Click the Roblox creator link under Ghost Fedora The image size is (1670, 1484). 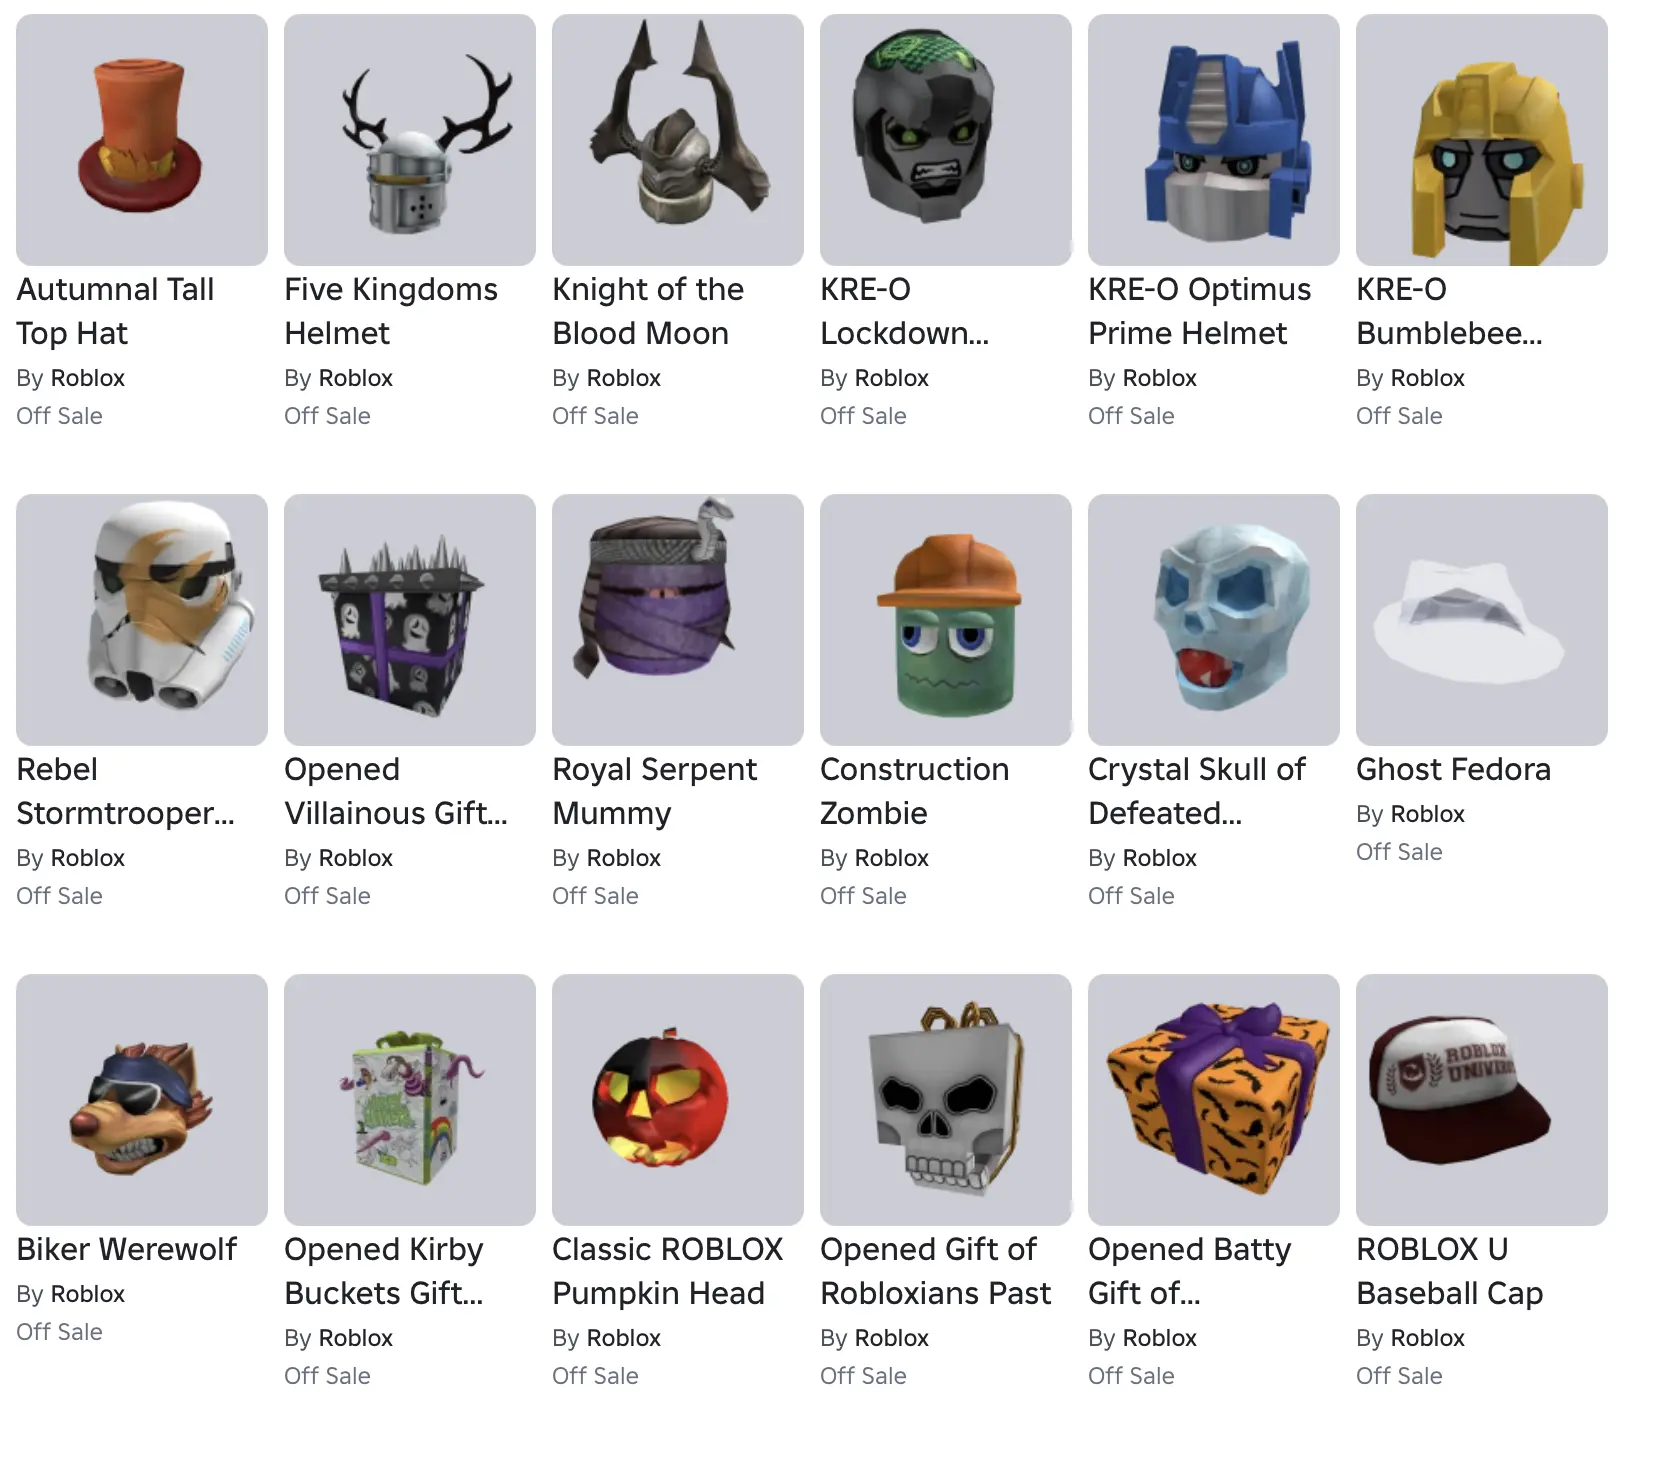click(1428, 814)
